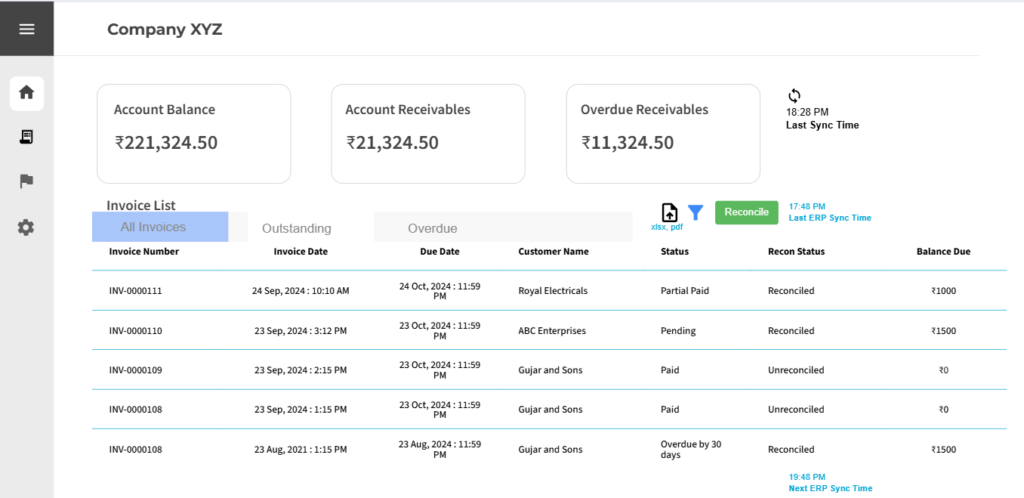Select the Account Balance card

[194, 133]
